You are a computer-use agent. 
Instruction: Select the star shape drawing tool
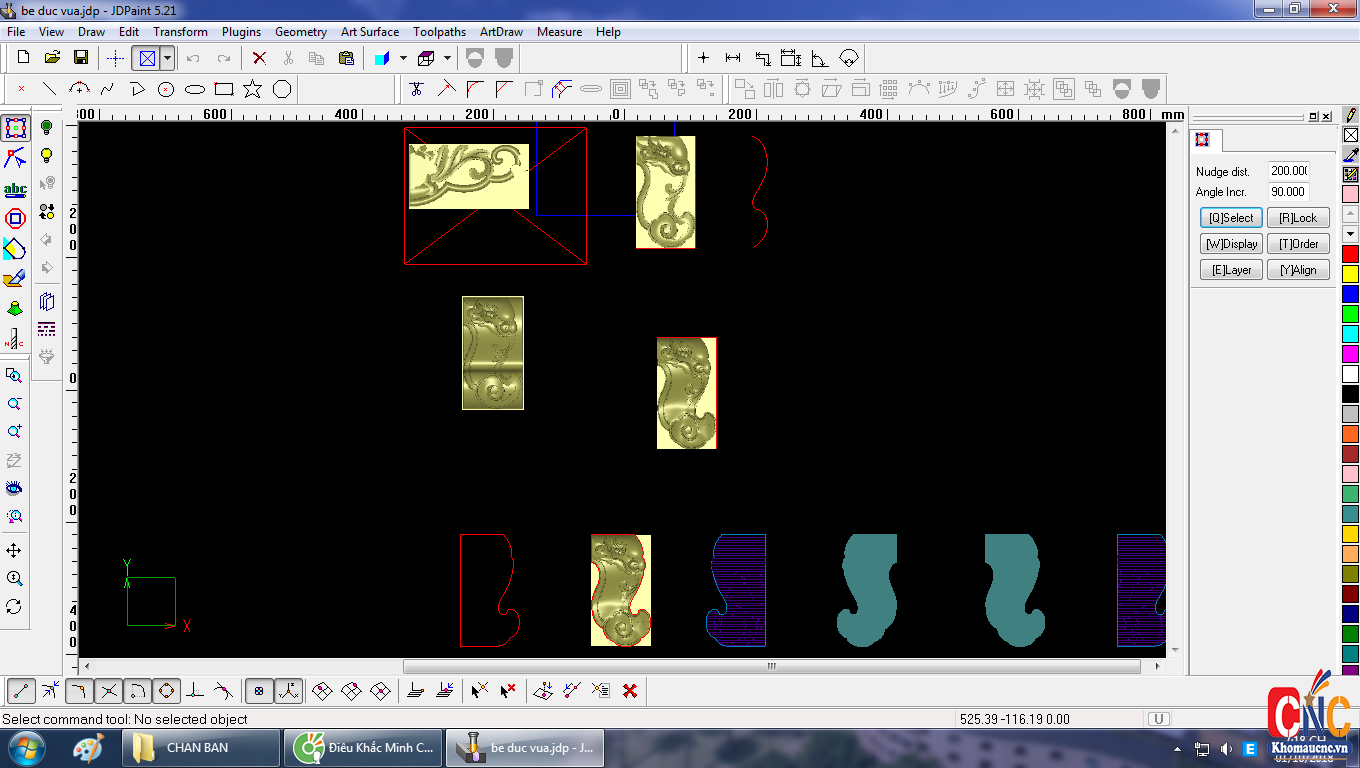tap(253, 89)
